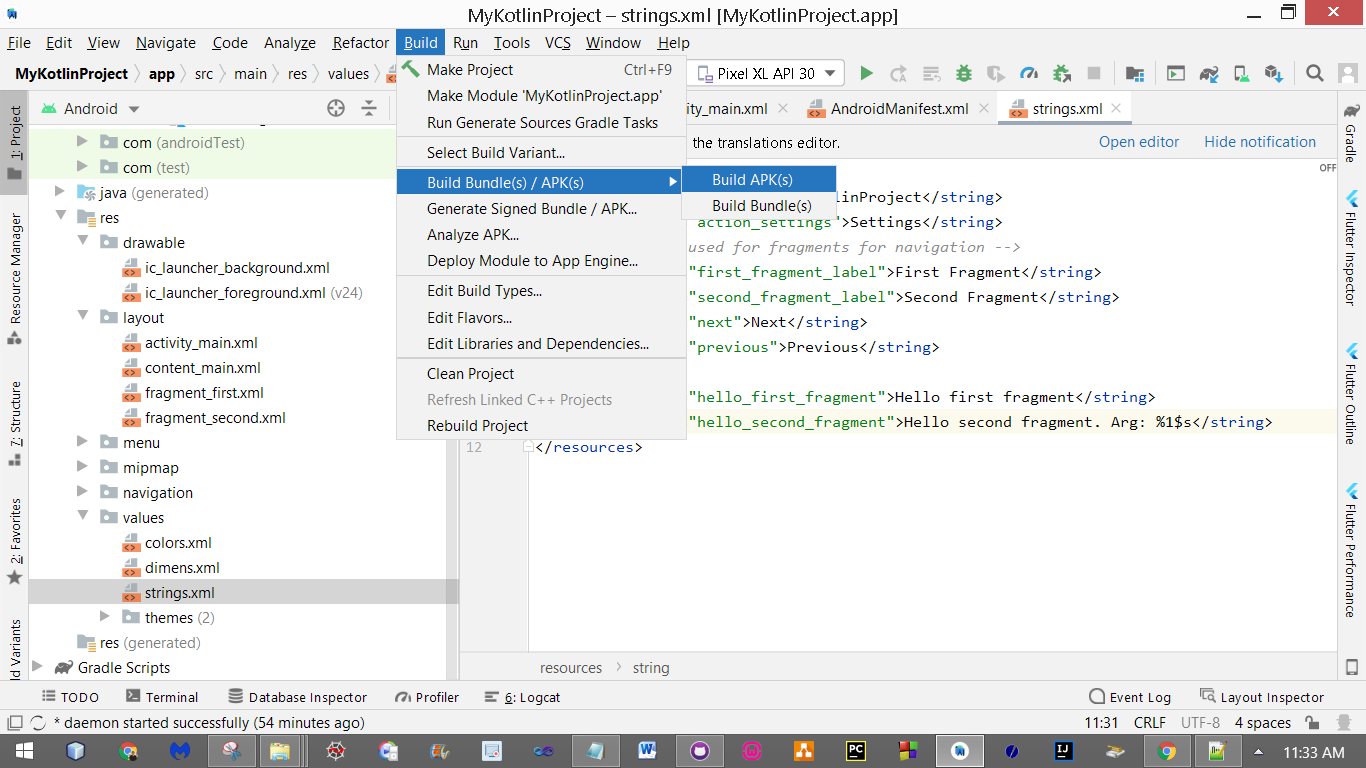Toggle tool window quick access square in status bar
Screen dimensions: 1366x768
click(14, 723)
